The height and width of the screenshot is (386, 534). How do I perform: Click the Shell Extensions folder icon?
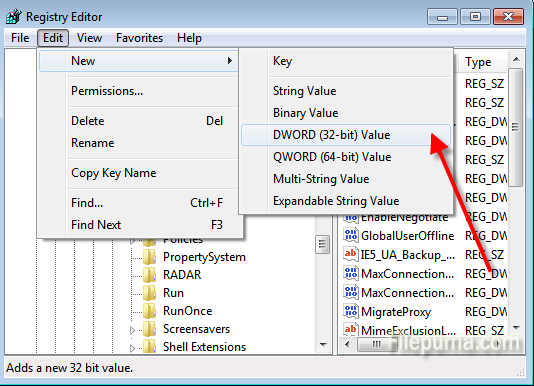[x=150, y=346]
